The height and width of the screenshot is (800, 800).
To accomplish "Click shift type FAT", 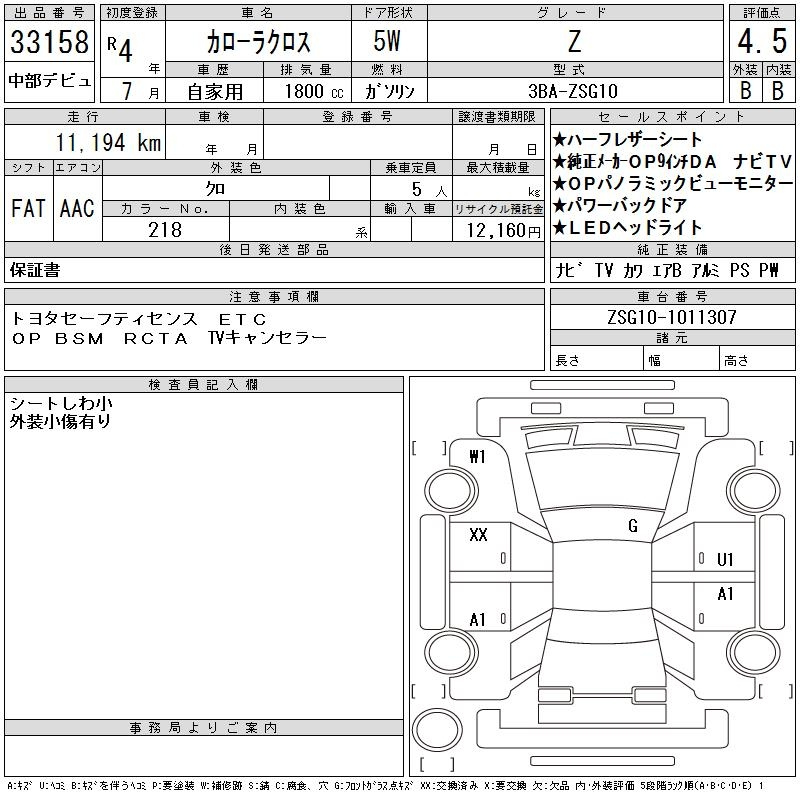I will 28,208.
